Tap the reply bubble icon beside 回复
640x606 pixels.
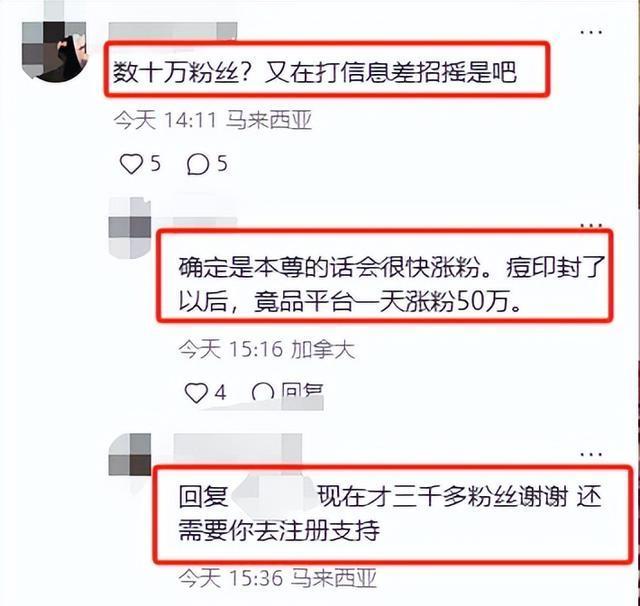(263, 393)
